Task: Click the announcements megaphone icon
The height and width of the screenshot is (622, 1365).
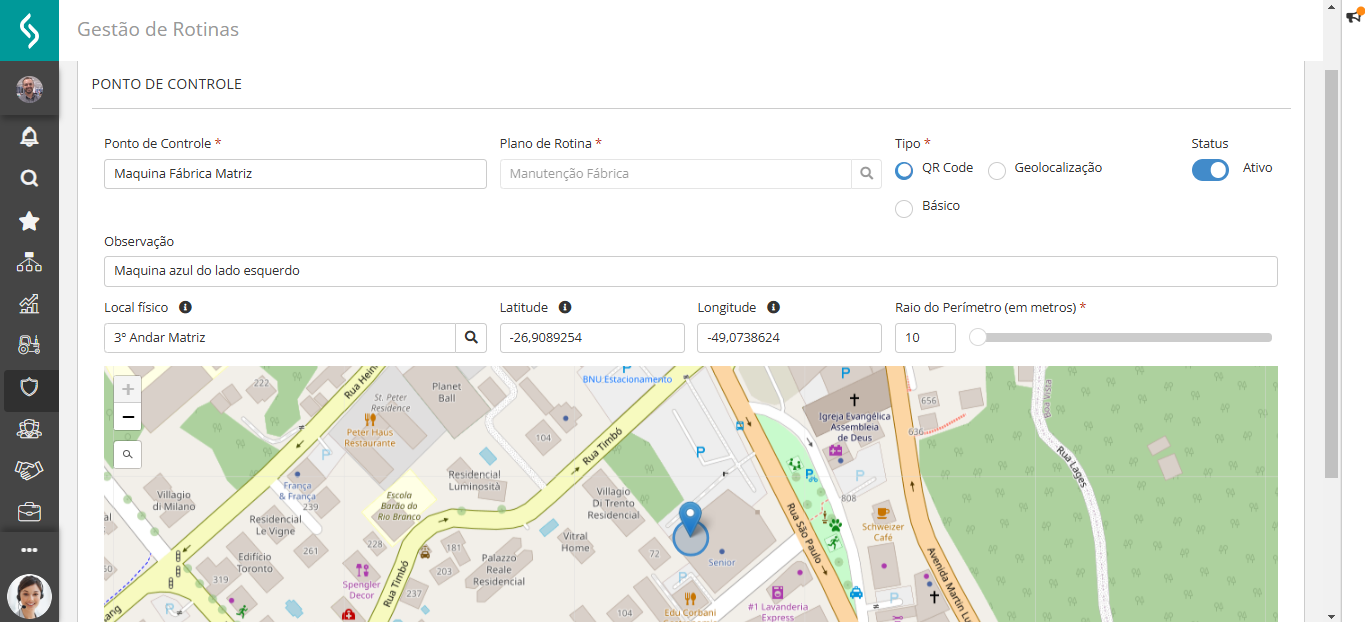Action: [x=1354, y=15]
